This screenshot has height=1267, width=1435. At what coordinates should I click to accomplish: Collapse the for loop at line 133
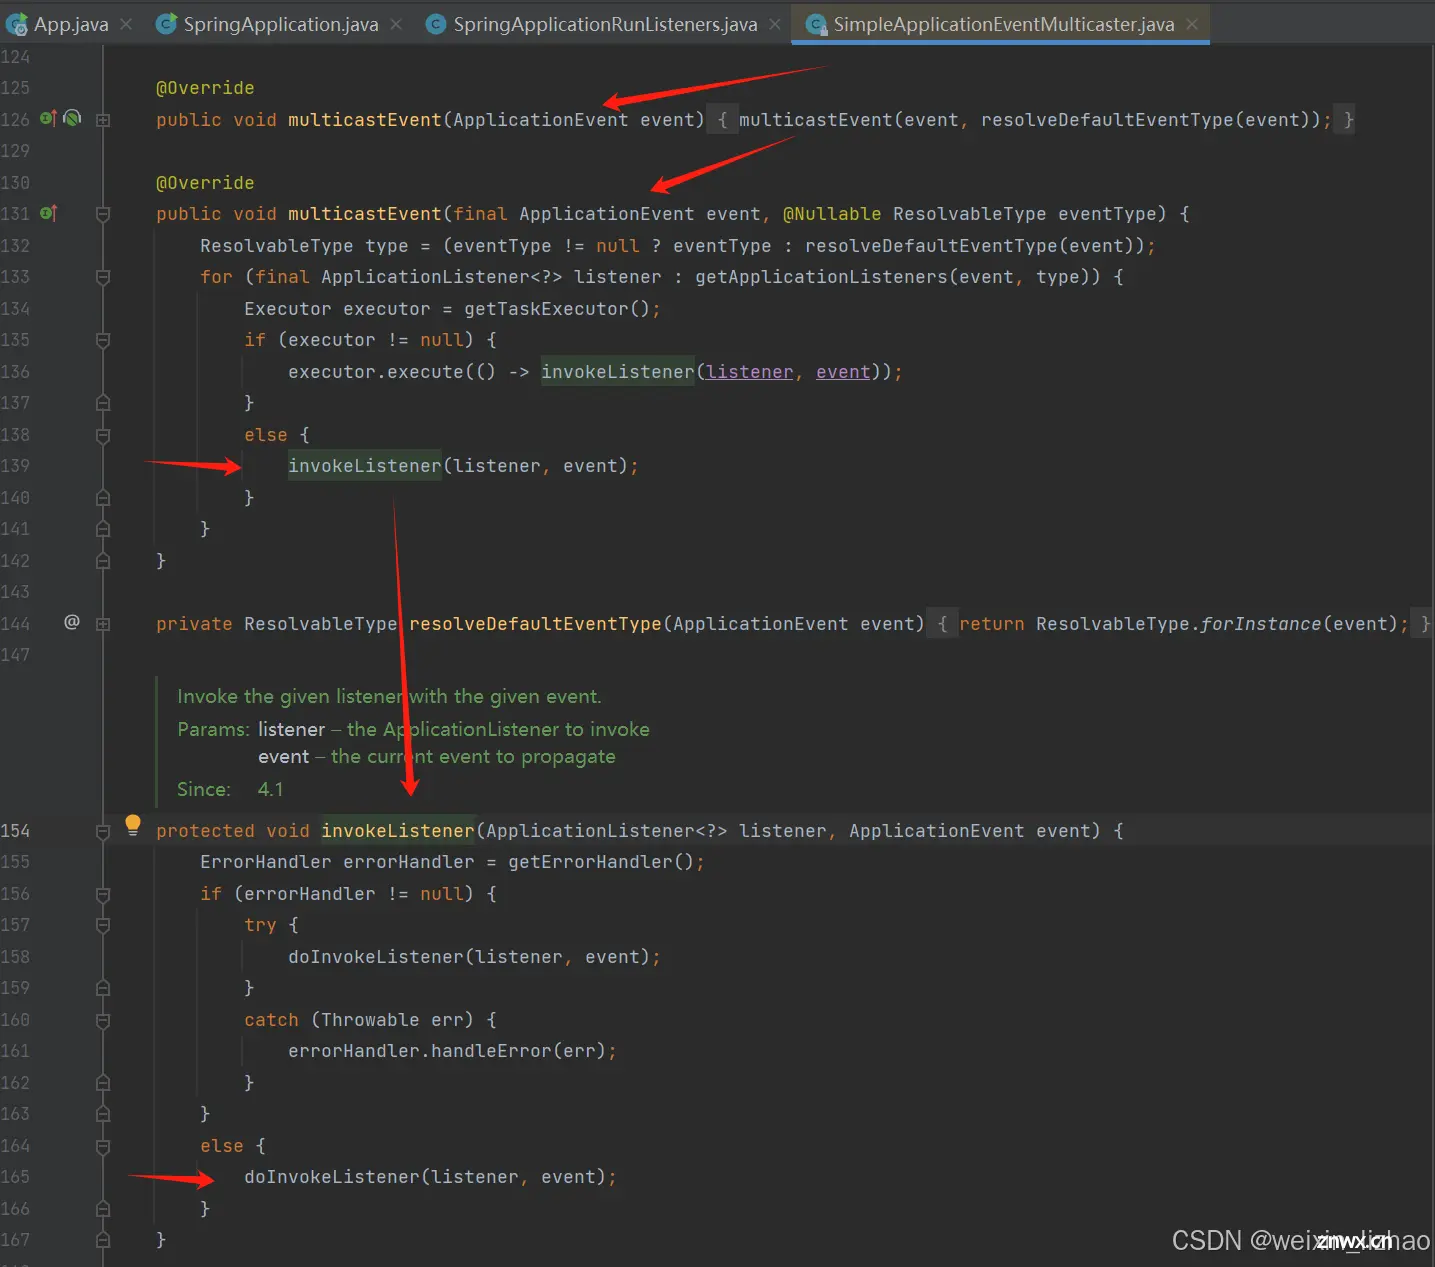(103, 277)
